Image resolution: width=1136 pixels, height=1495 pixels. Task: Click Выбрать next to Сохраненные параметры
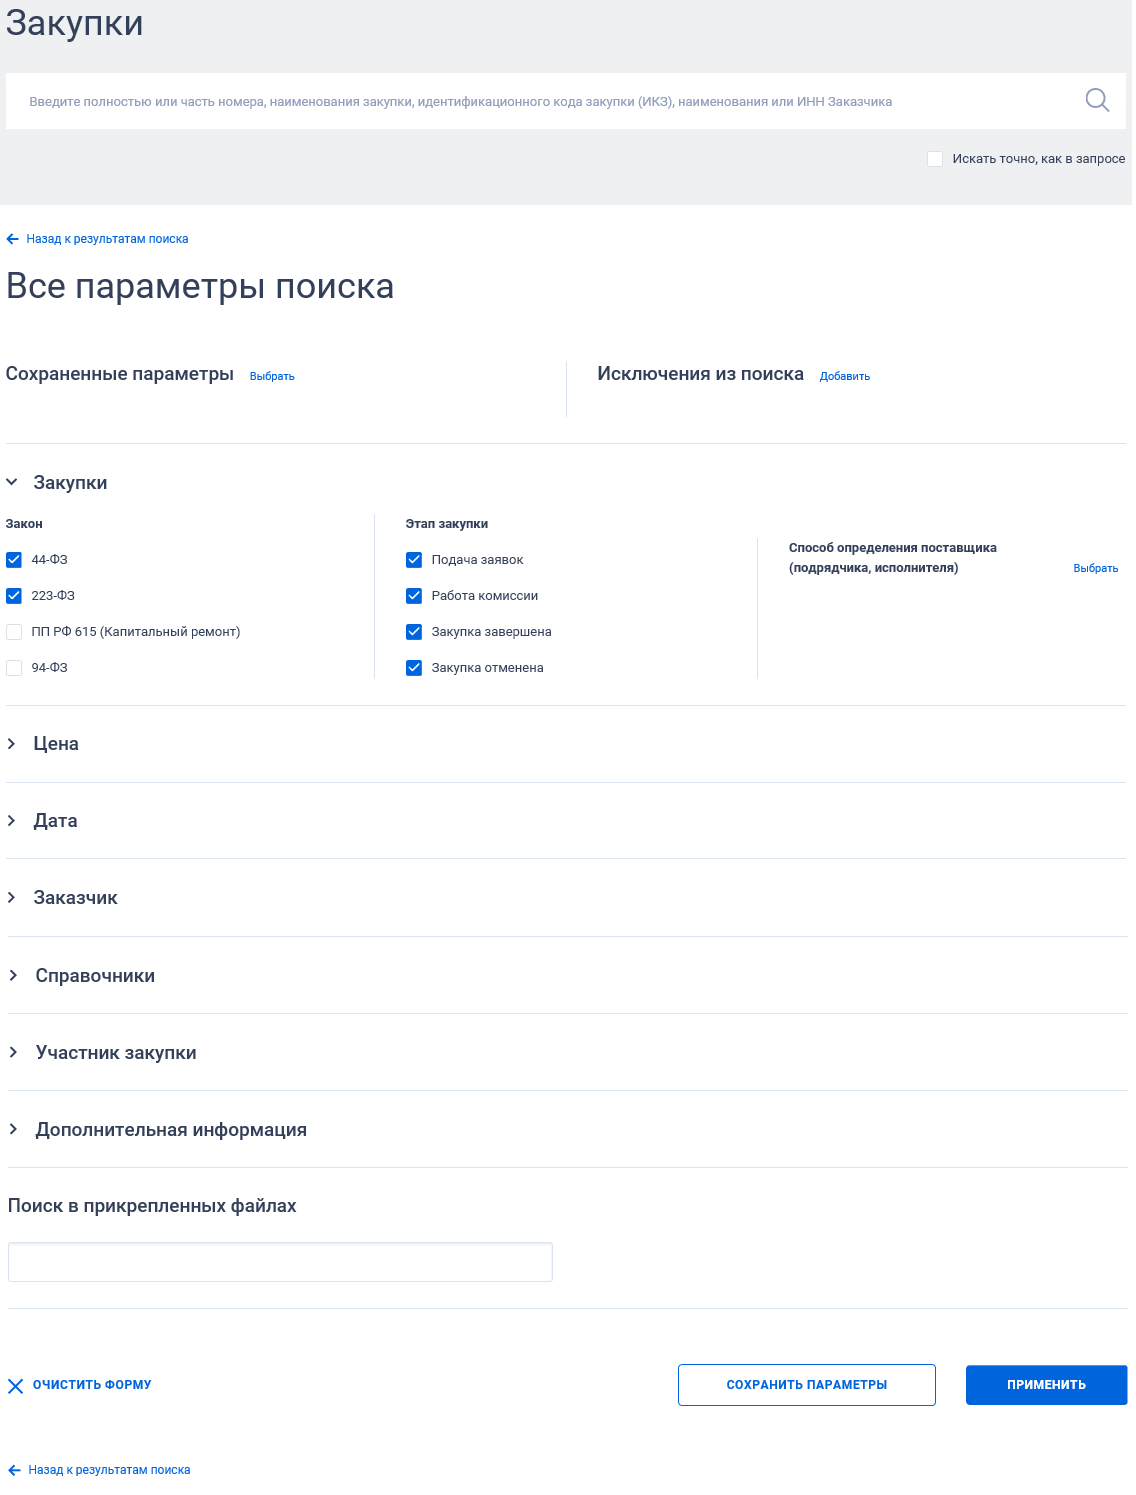(272, 377)
